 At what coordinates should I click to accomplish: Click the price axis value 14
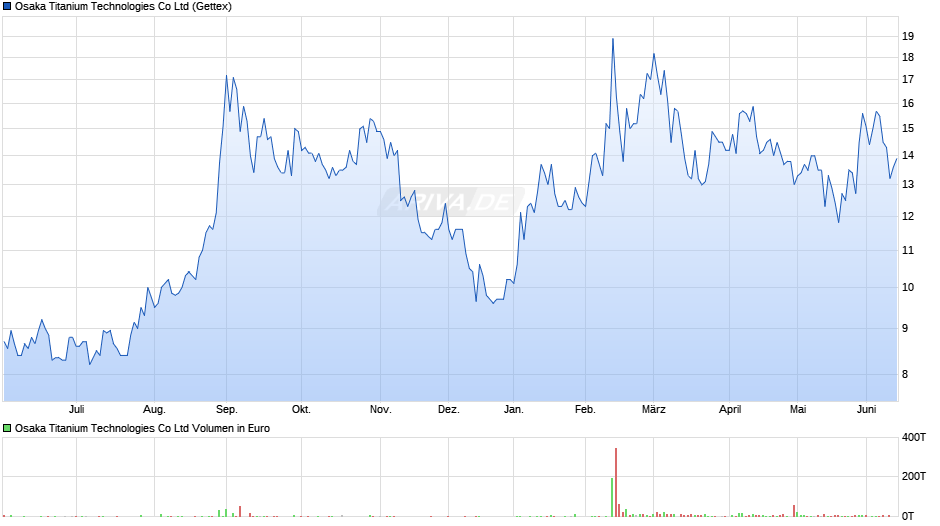click(x=908, y=155)
